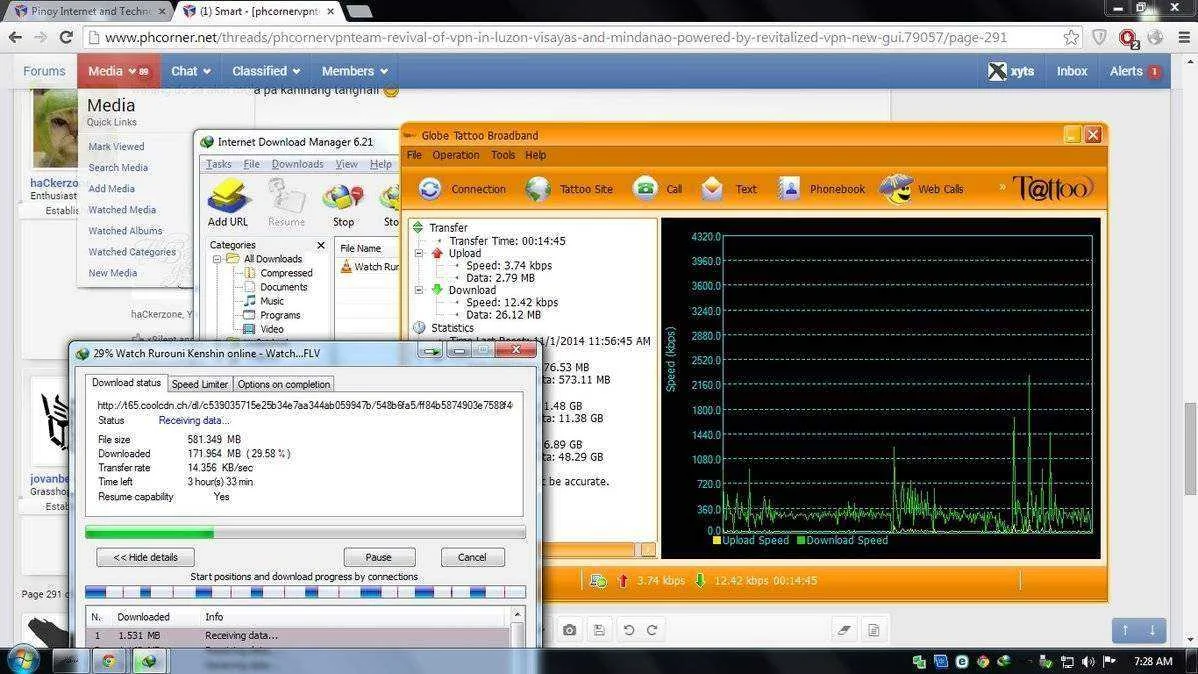Viewport: 1198px width, 674px height.
Task: Click the Web Calls pirate icon
Action: pyautogui.click(x=896, y=189)
